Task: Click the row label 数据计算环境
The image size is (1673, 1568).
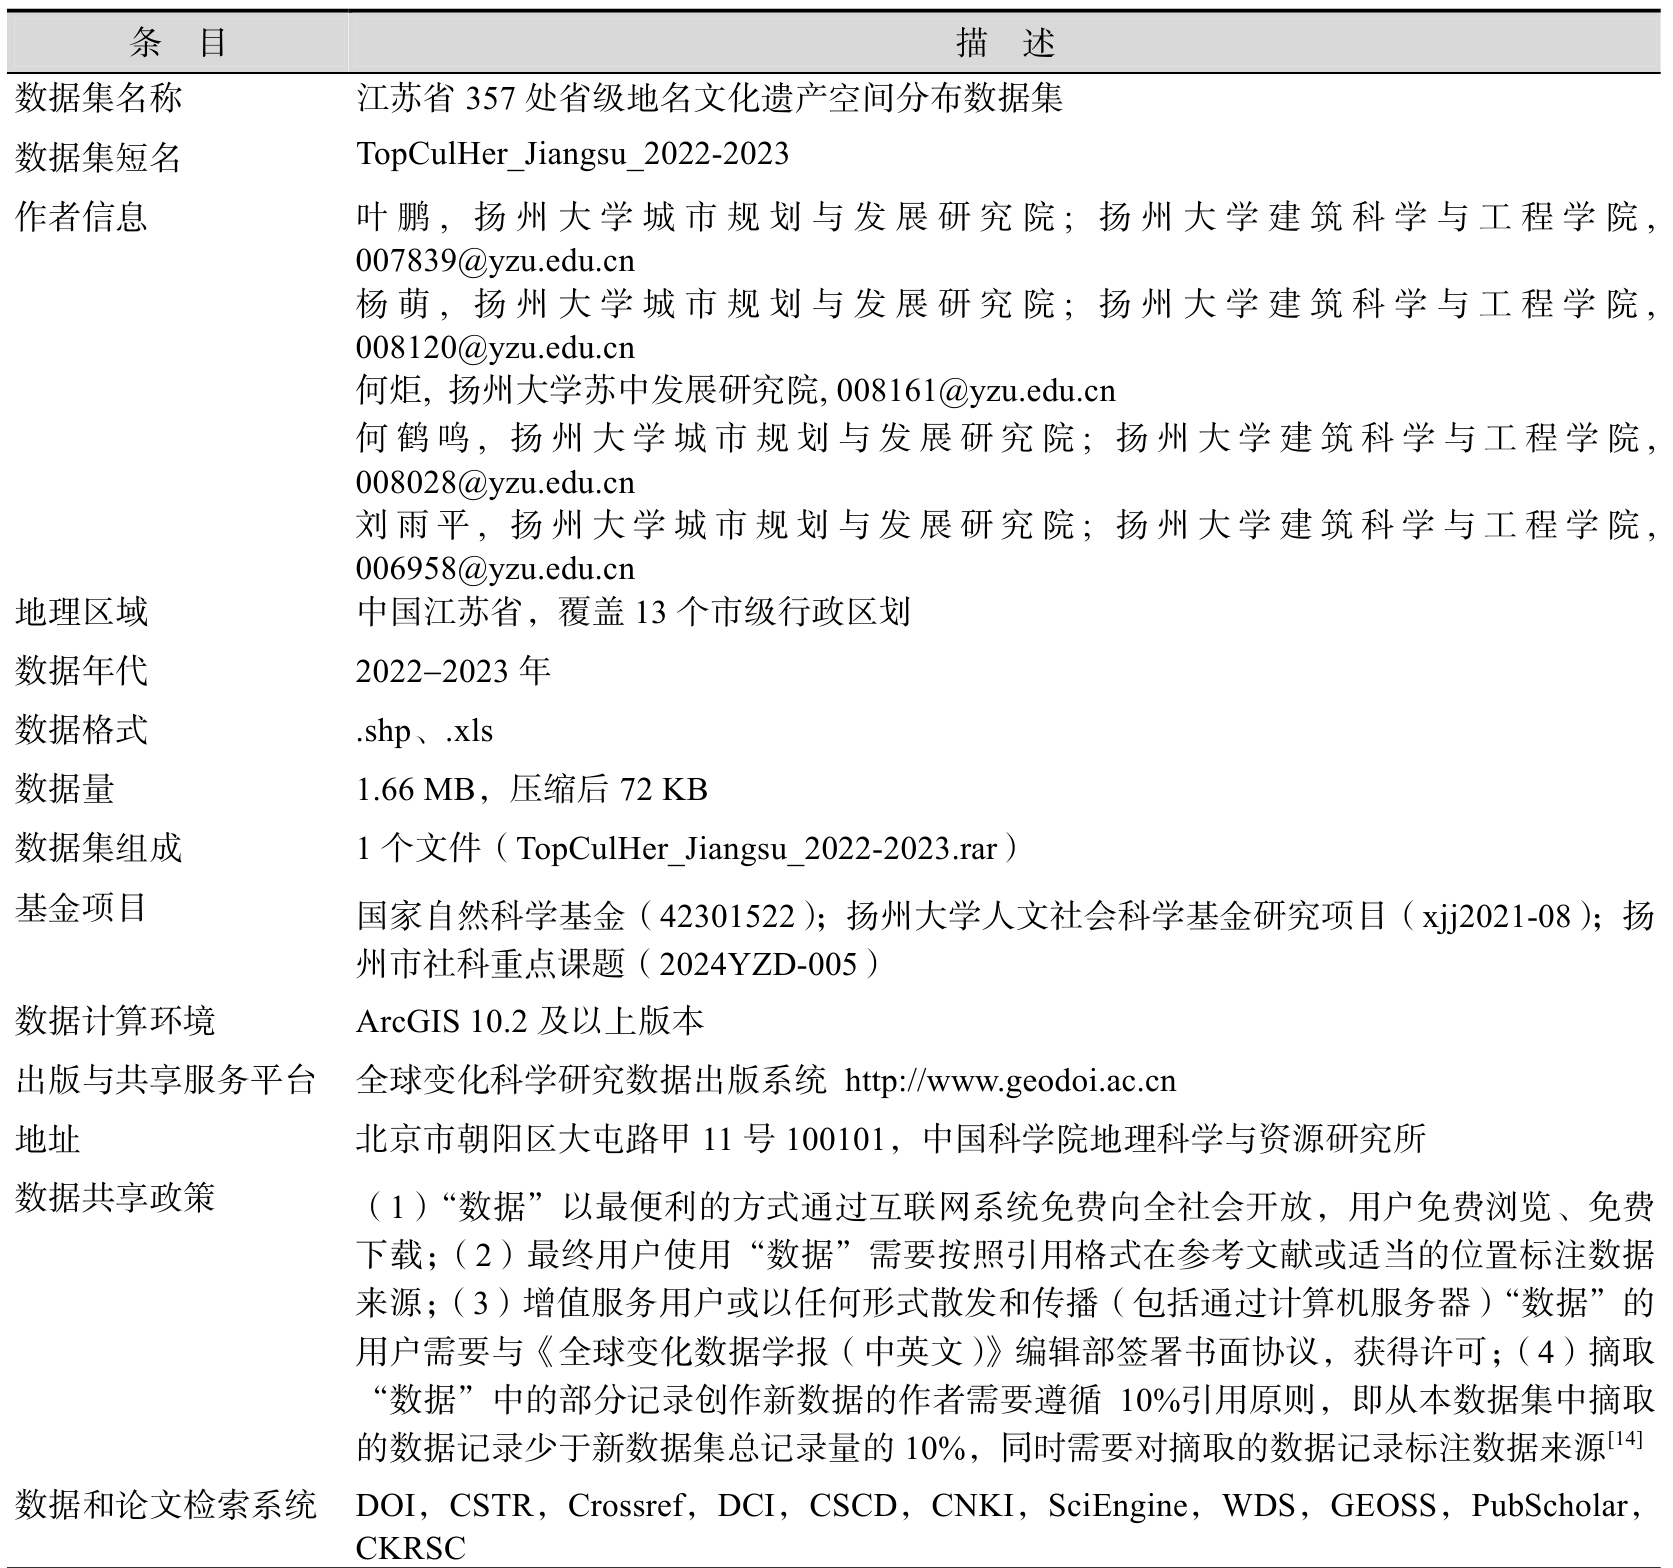Action: tap(115, 1021)
